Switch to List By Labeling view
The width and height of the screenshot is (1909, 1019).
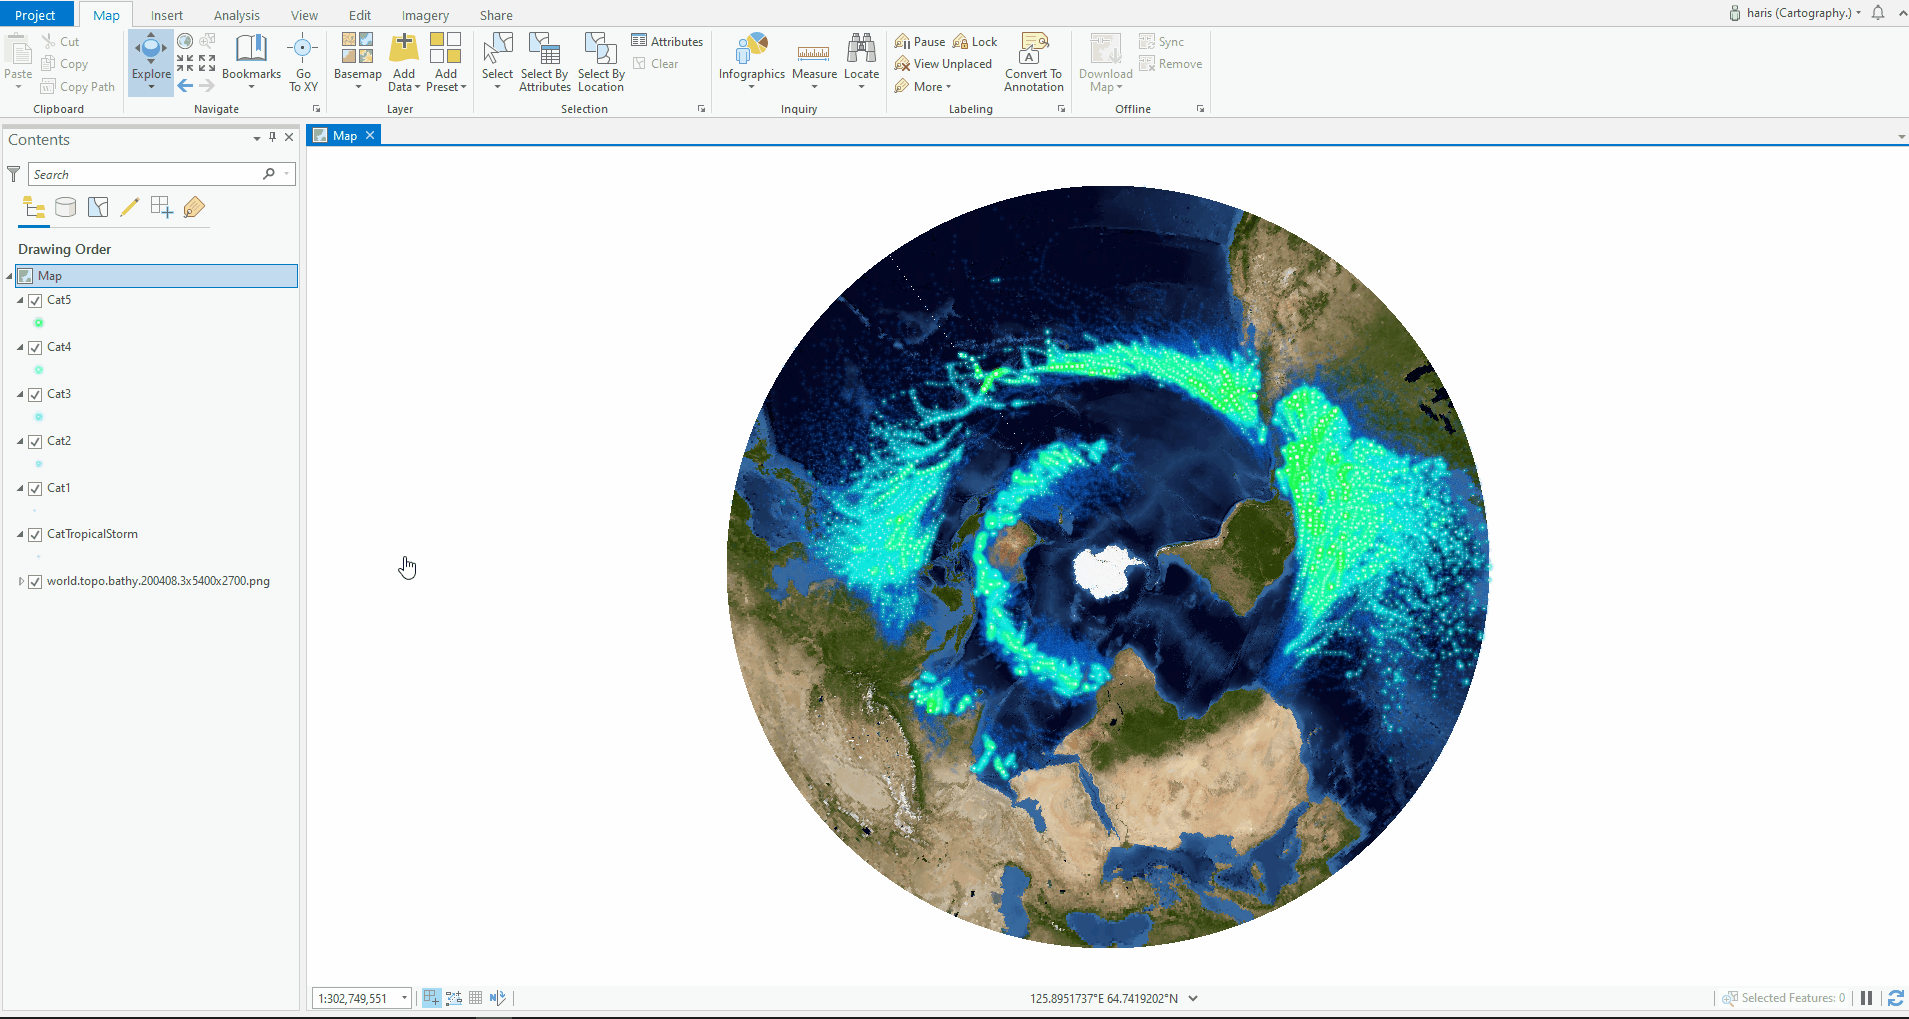[x=194, y=207]
